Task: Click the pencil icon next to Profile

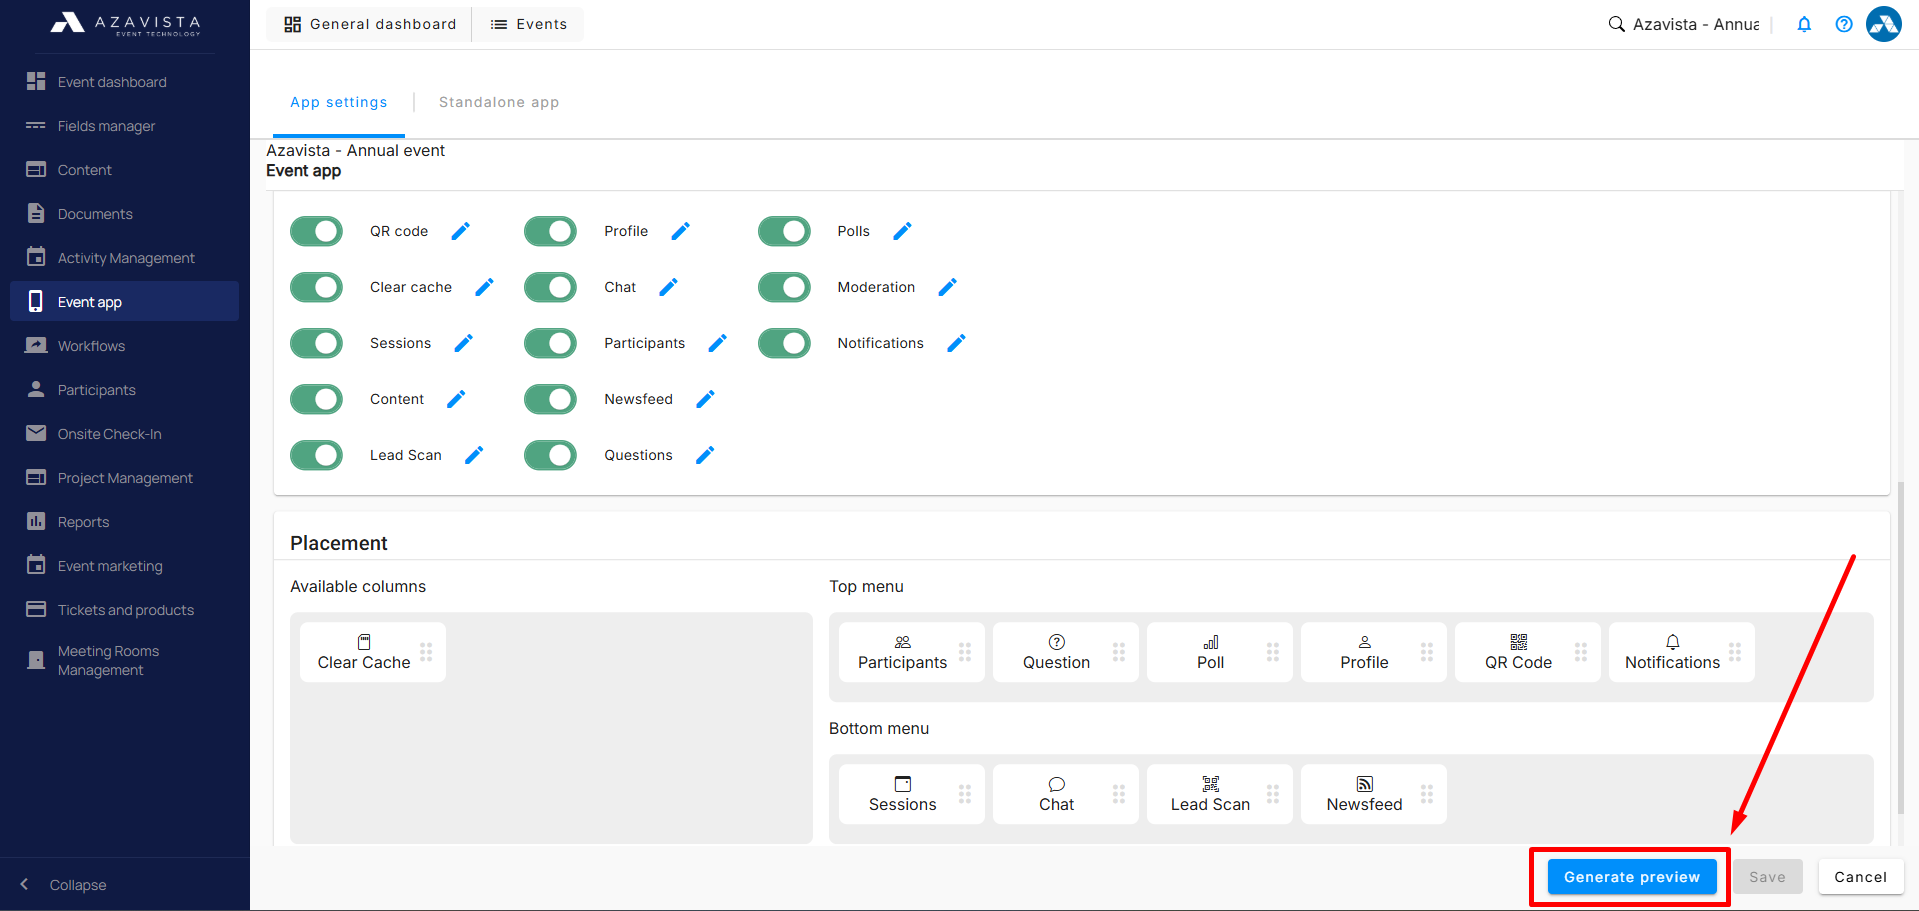Action: click(680, 231)
